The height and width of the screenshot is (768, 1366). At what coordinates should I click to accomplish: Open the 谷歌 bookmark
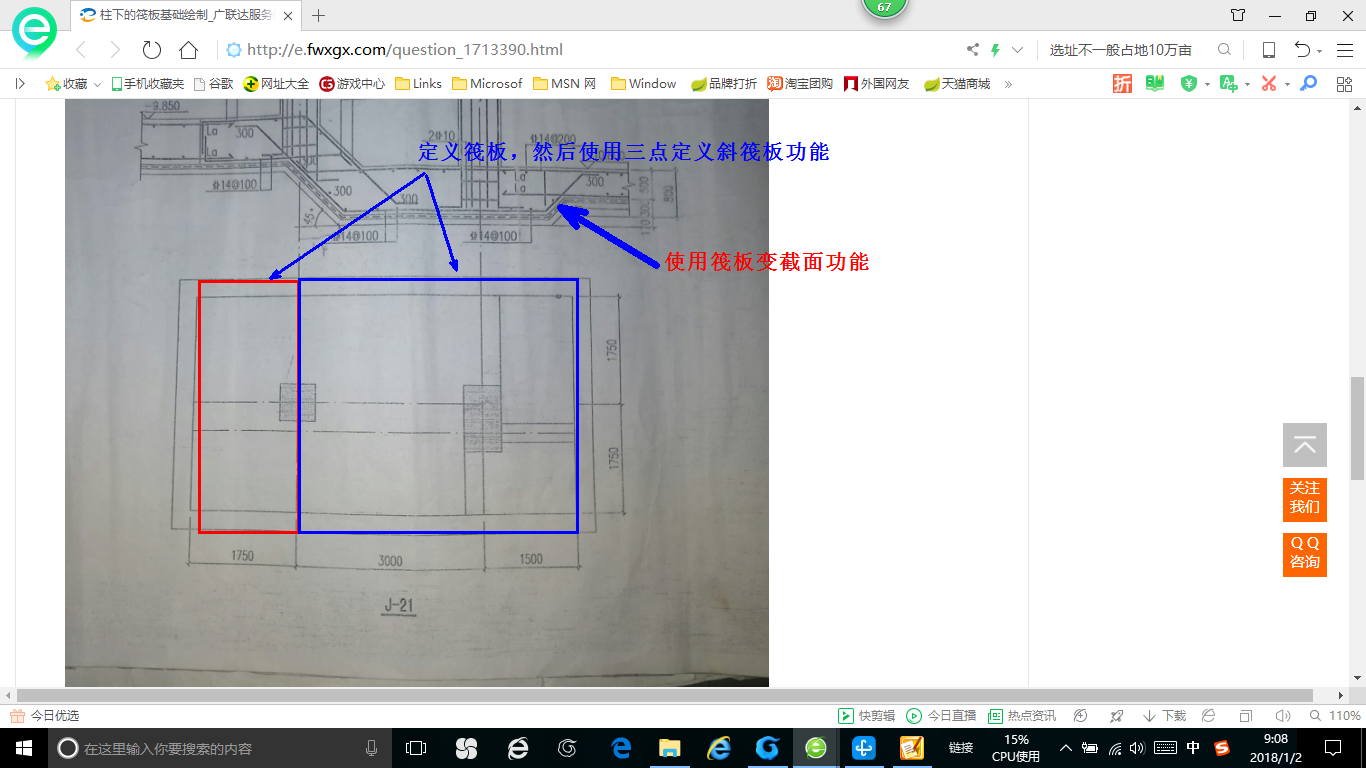(213, 84)
